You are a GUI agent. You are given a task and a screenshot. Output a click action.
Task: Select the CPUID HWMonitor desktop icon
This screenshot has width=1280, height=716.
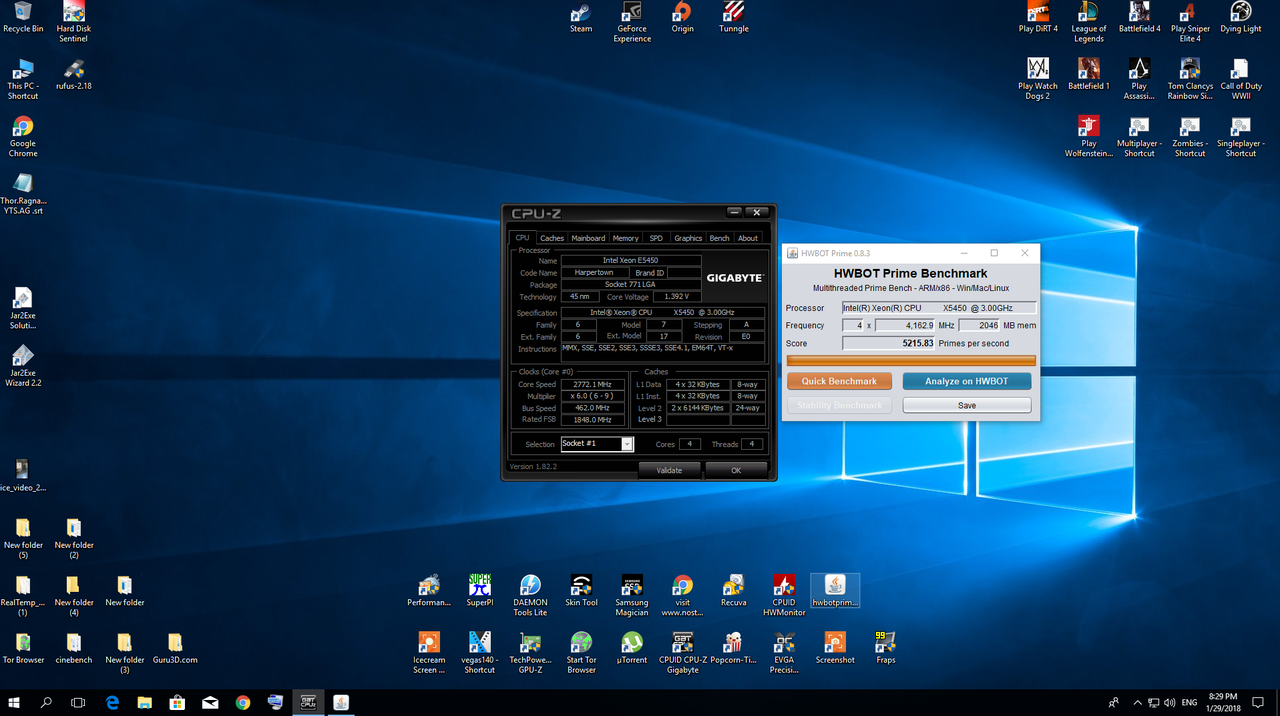coord(784,595)
